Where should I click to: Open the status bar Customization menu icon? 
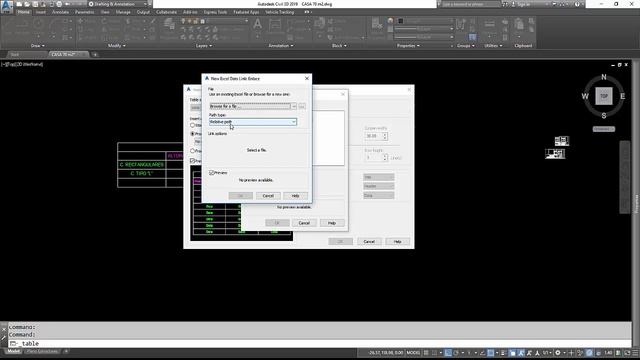(635, 353)
